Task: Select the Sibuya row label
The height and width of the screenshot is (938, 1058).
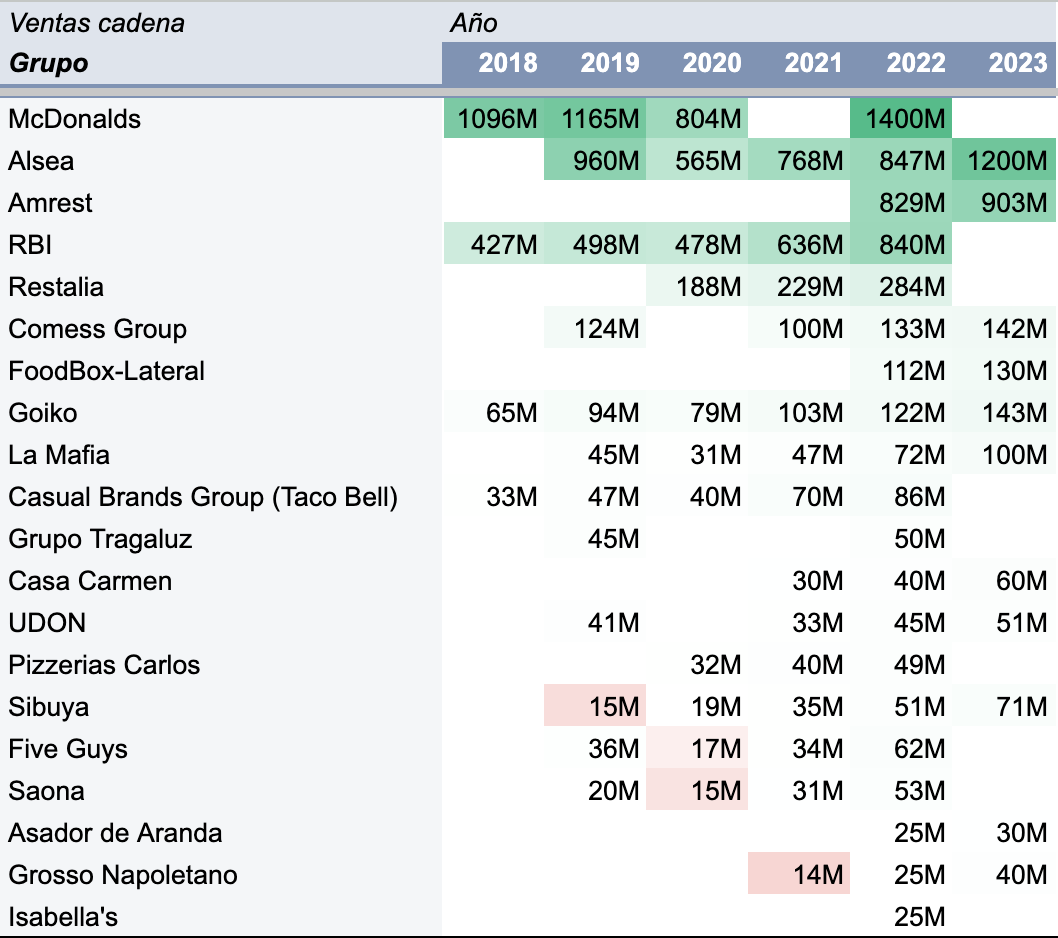Action: [49, 707]
